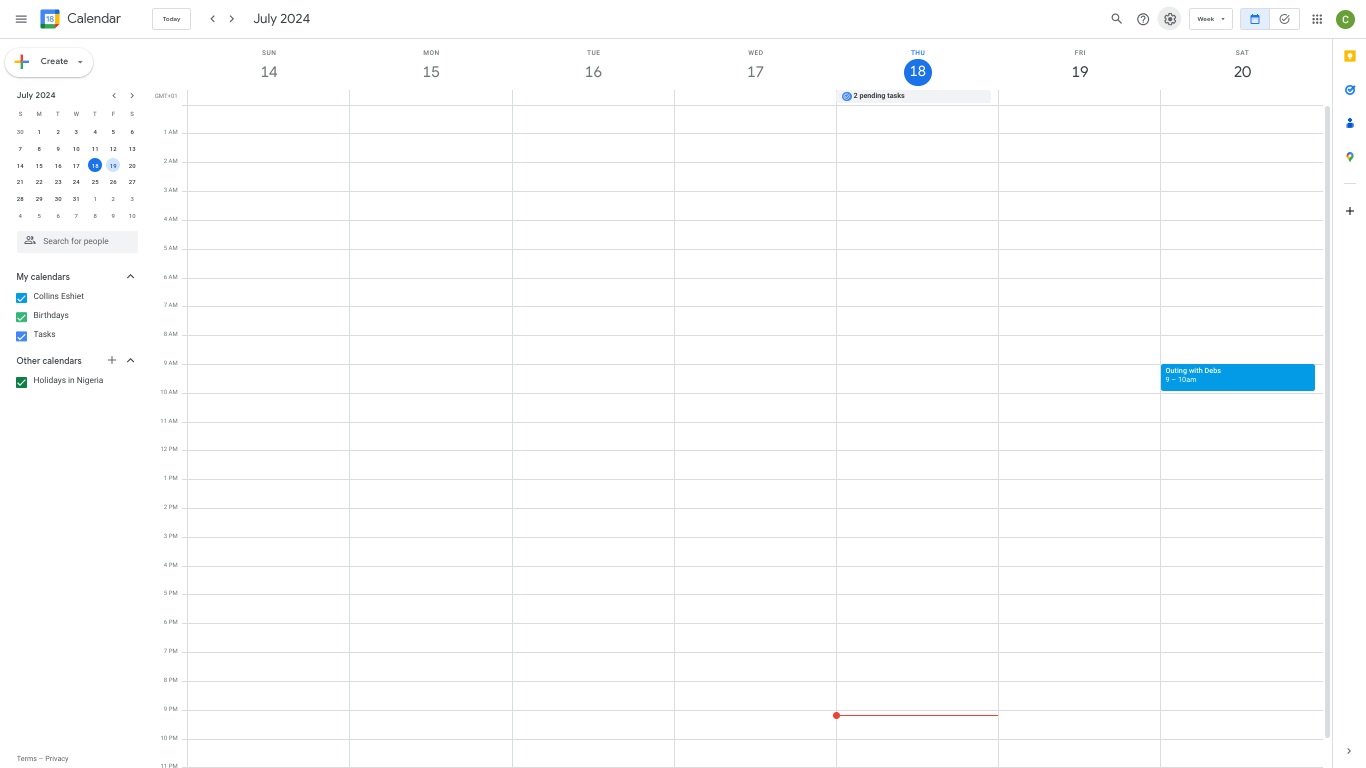Select Sunday 14 day header
This screenshot has width=1366, height=768.
[x=269, y=72]
